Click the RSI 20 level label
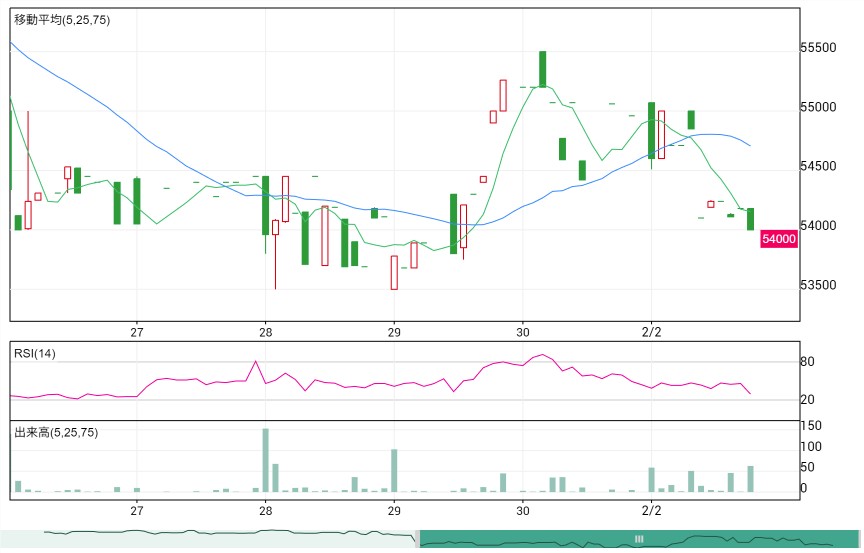Screen dimensions: 864x553 pyautogui.click(x=807, y=400)
